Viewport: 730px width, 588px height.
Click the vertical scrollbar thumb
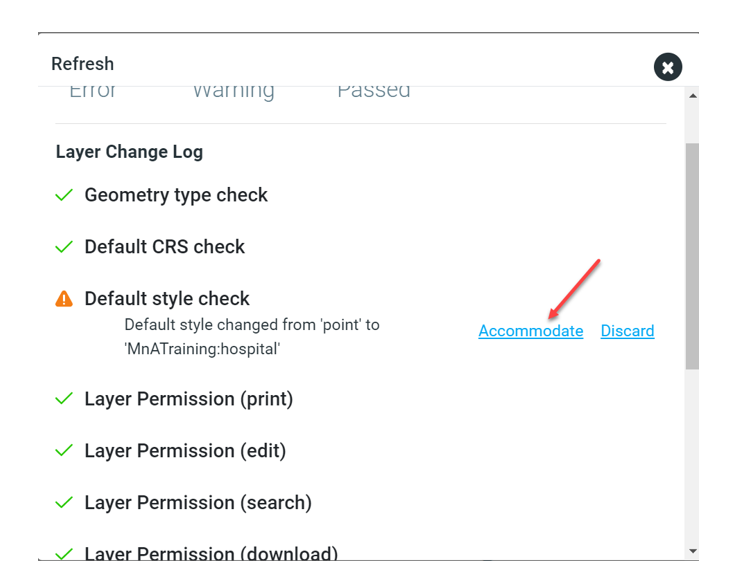click(693, 255)
